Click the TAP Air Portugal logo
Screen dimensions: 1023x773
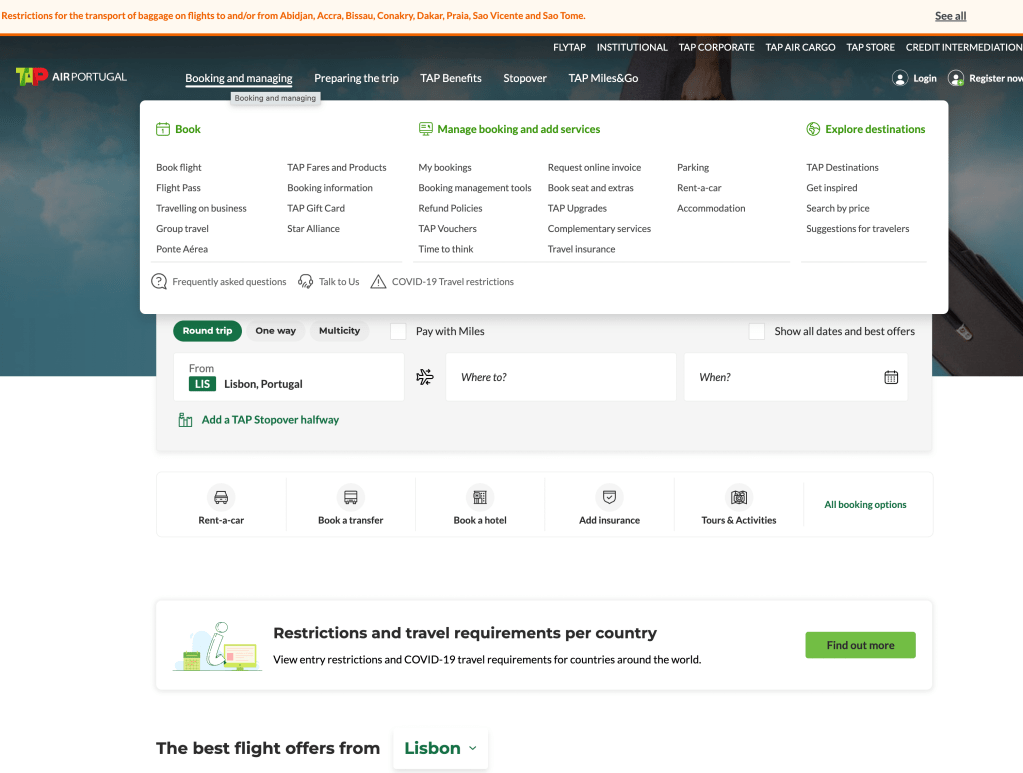pyautogui.click(x=71, y=77)
